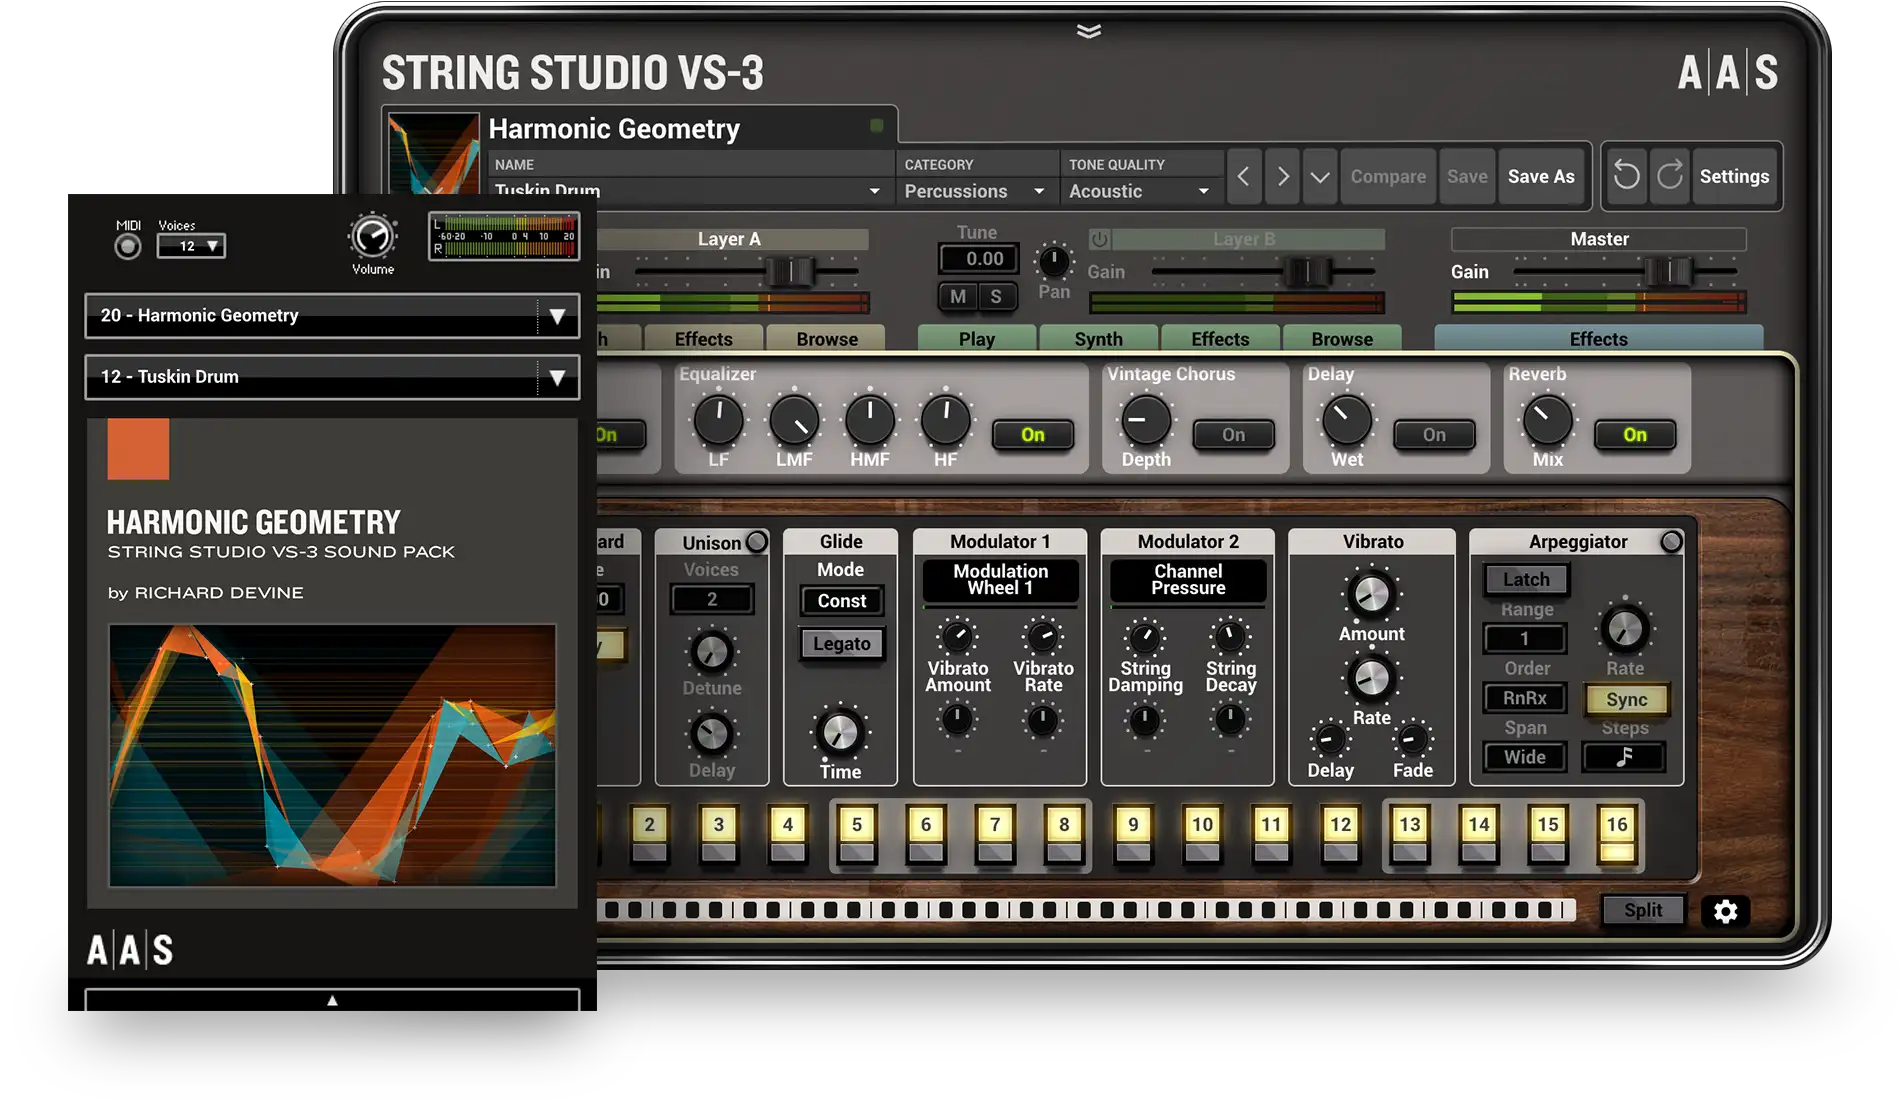Open the Modulator 1 source selector
This screenshot has width=1900, height=1100.
1000,580
